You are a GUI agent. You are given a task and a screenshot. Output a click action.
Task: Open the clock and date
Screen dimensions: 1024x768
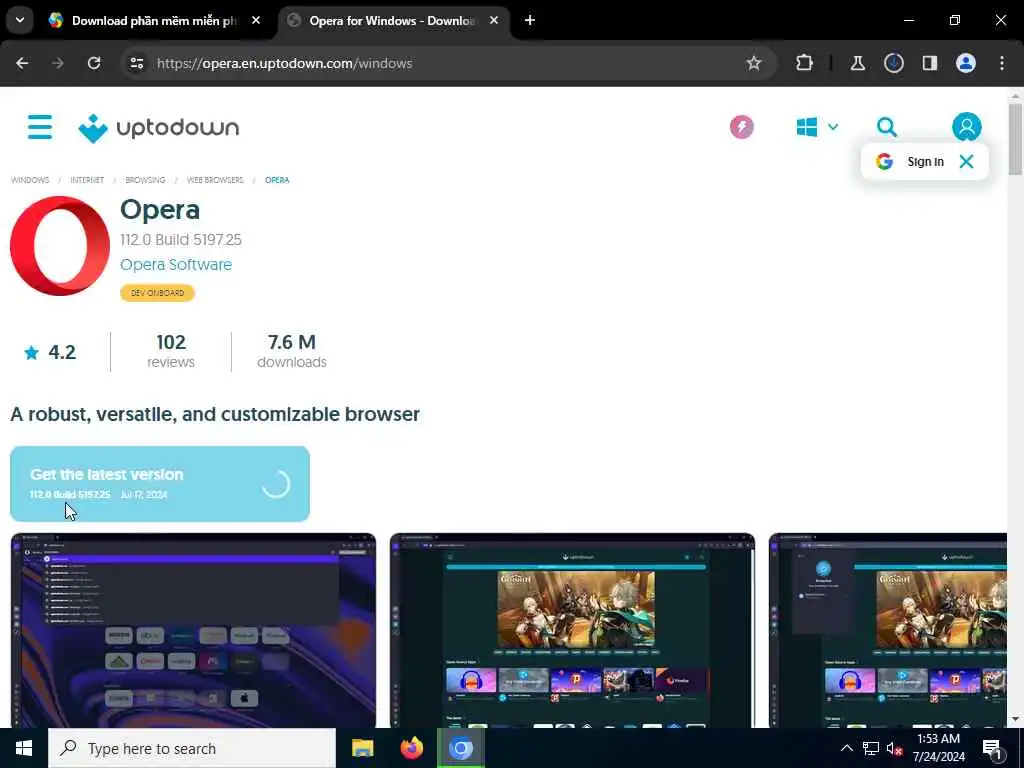pyautogui.click(x=938, y=748)
